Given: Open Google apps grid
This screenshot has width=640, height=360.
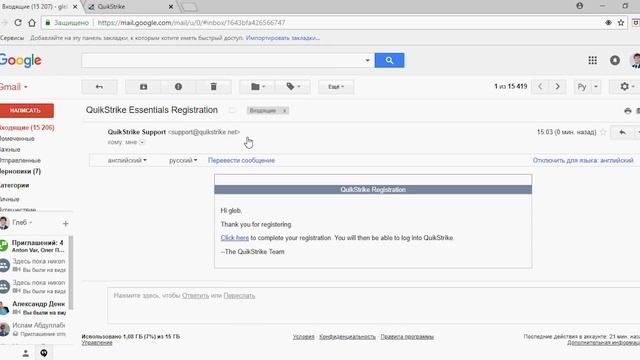Looking at the screenshot, I should tap(593, 60).
